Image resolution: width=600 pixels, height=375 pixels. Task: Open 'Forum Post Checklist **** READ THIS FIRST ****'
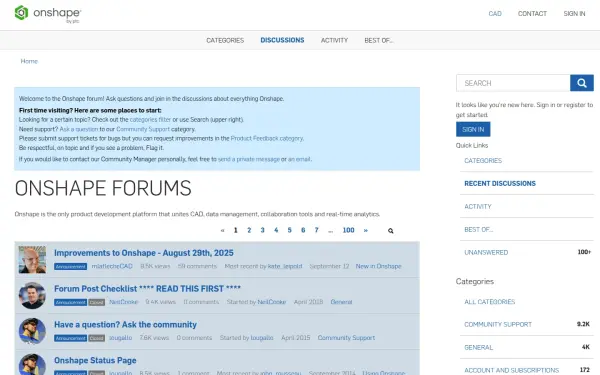(x=147, y=289)
